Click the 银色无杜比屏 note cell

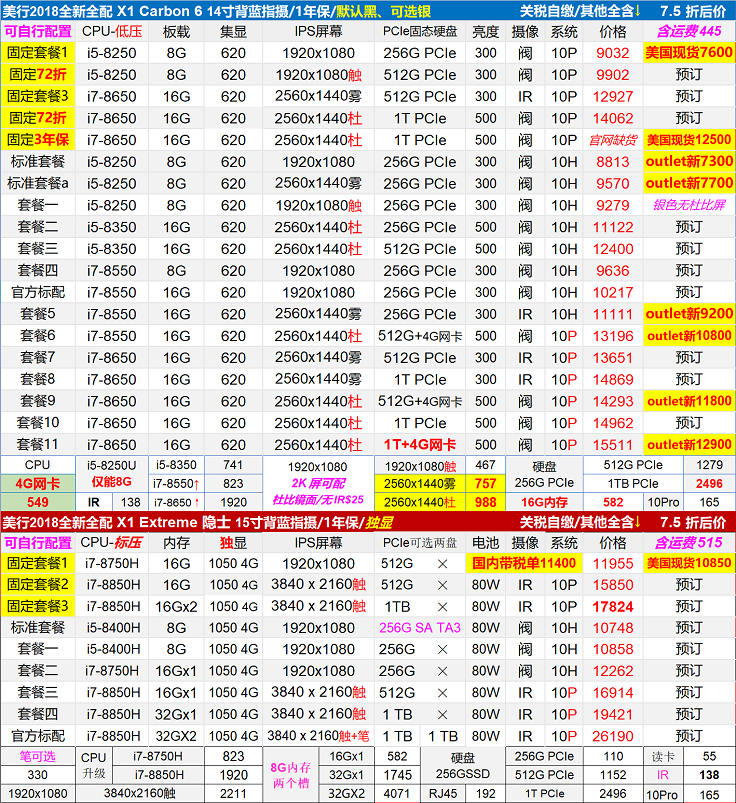pos(689,205)
